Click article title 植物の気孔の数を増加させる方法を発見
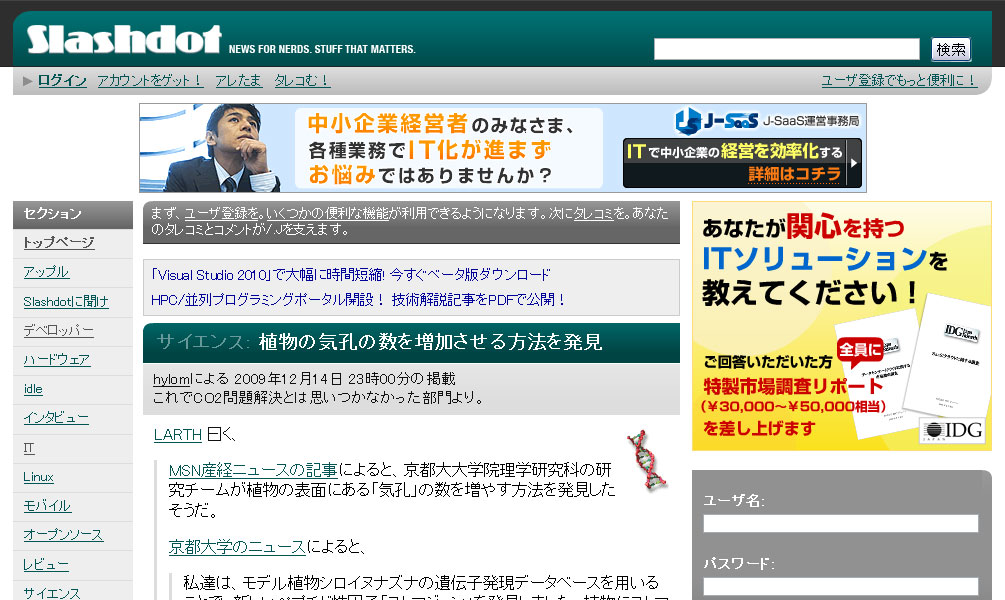1005x600 pixels. point(430,342)
